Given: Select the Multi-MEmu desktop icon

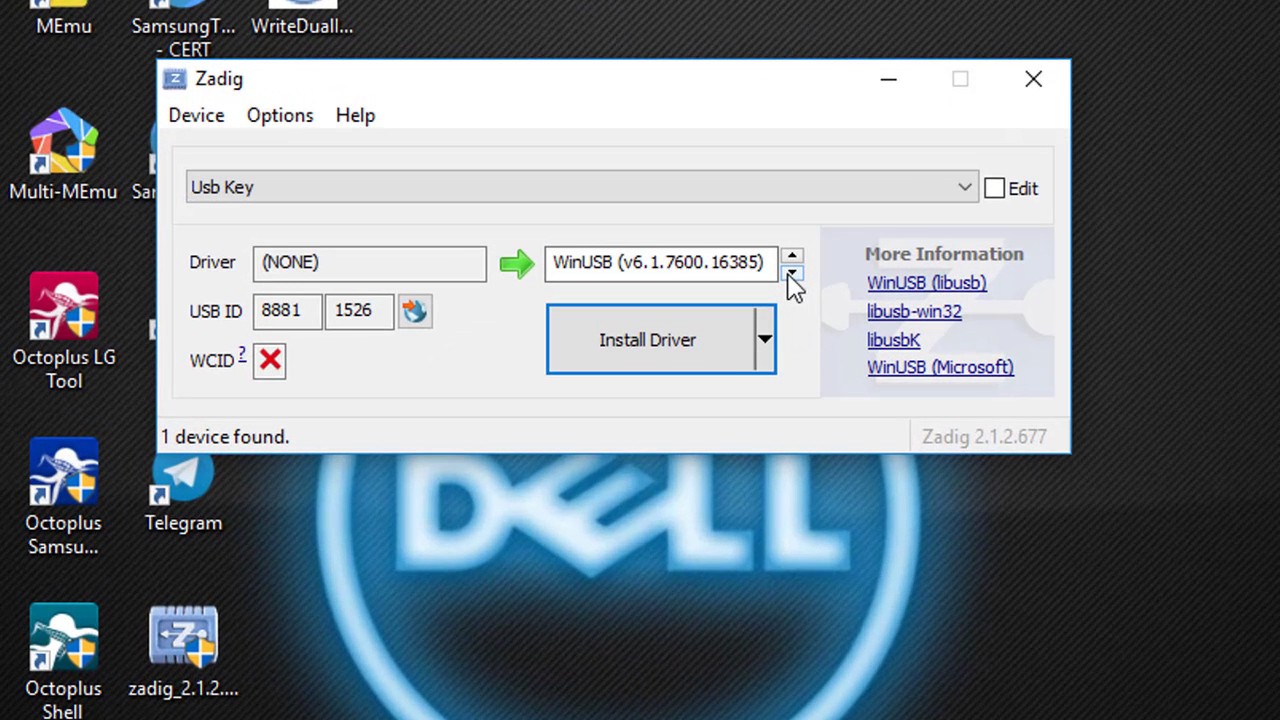Looking at the screenshot, I should pos(63,156).
